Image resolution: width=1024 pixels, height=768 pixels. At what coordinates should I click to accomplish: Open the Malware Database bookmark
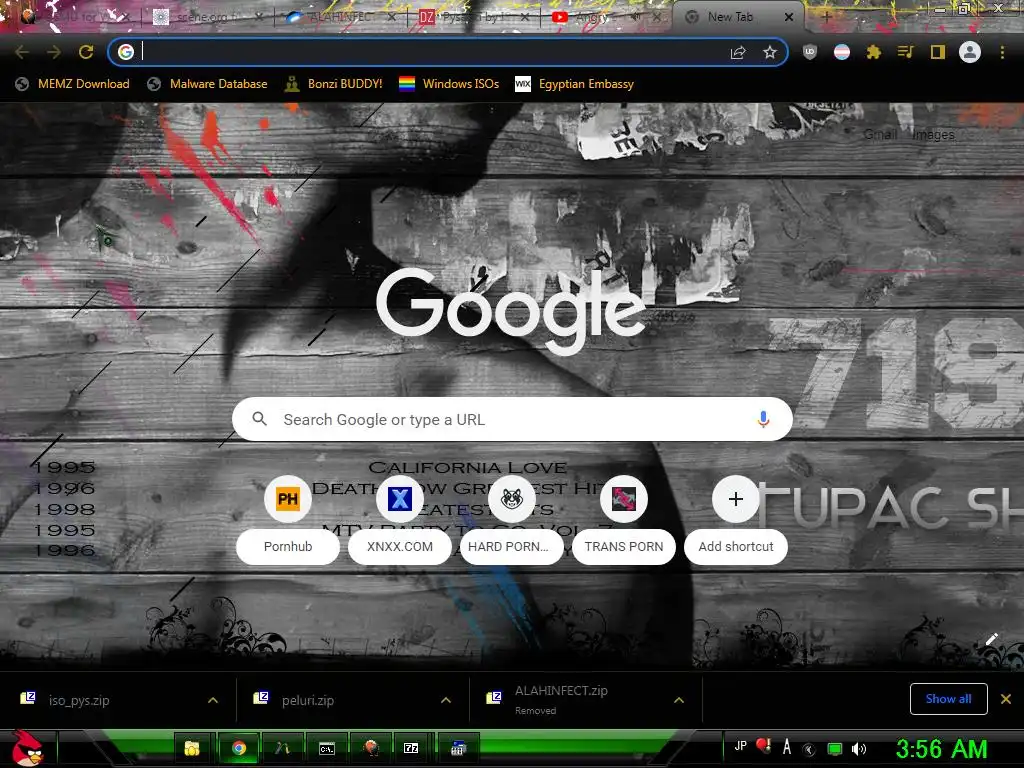coord(207,84)
